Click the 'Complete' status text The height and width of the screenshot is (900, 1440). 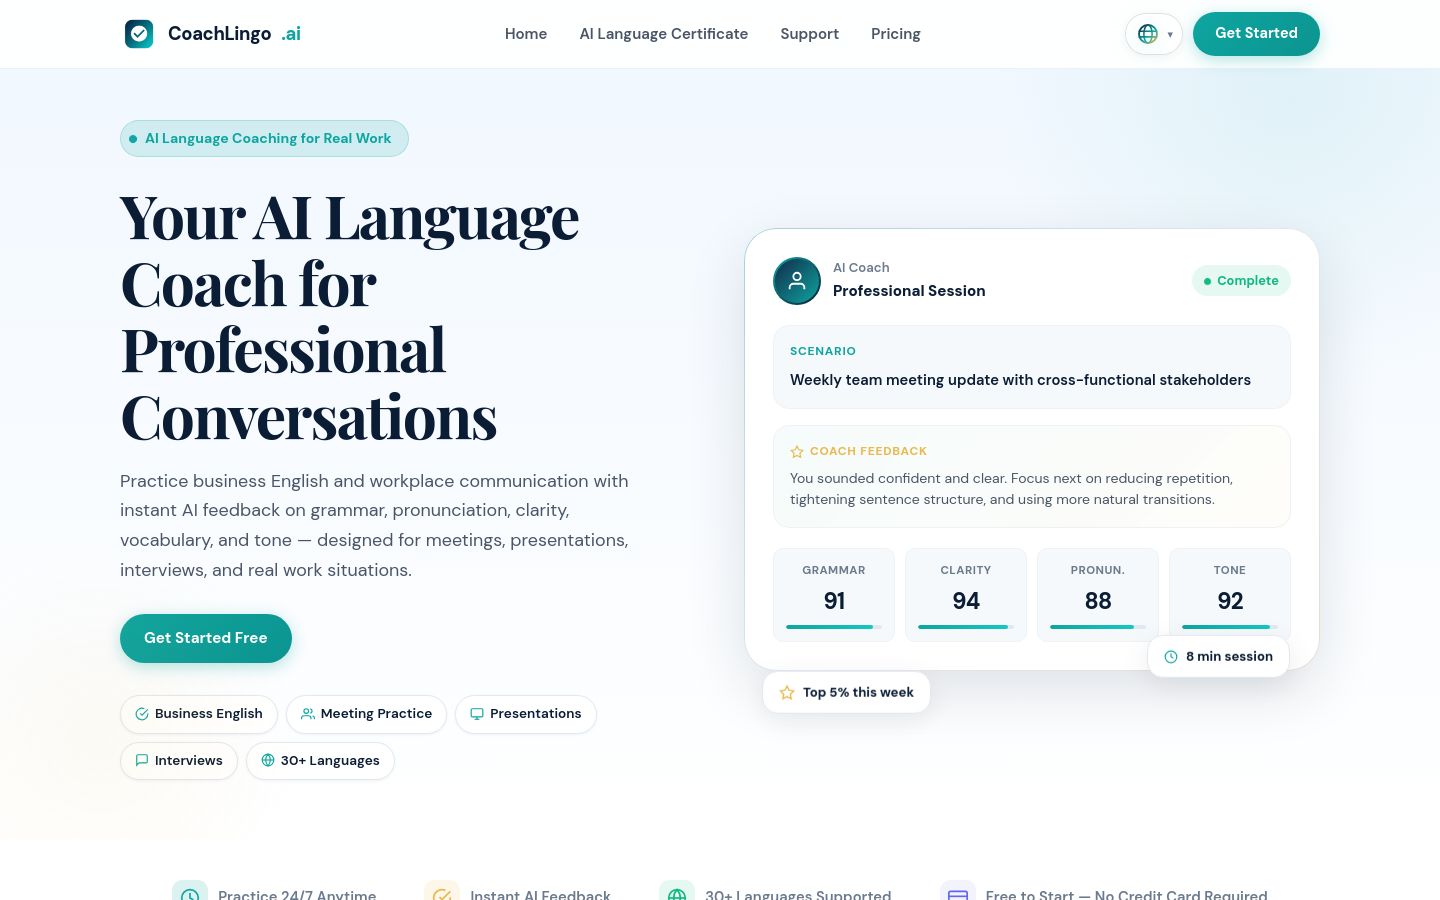(1248, 281)
